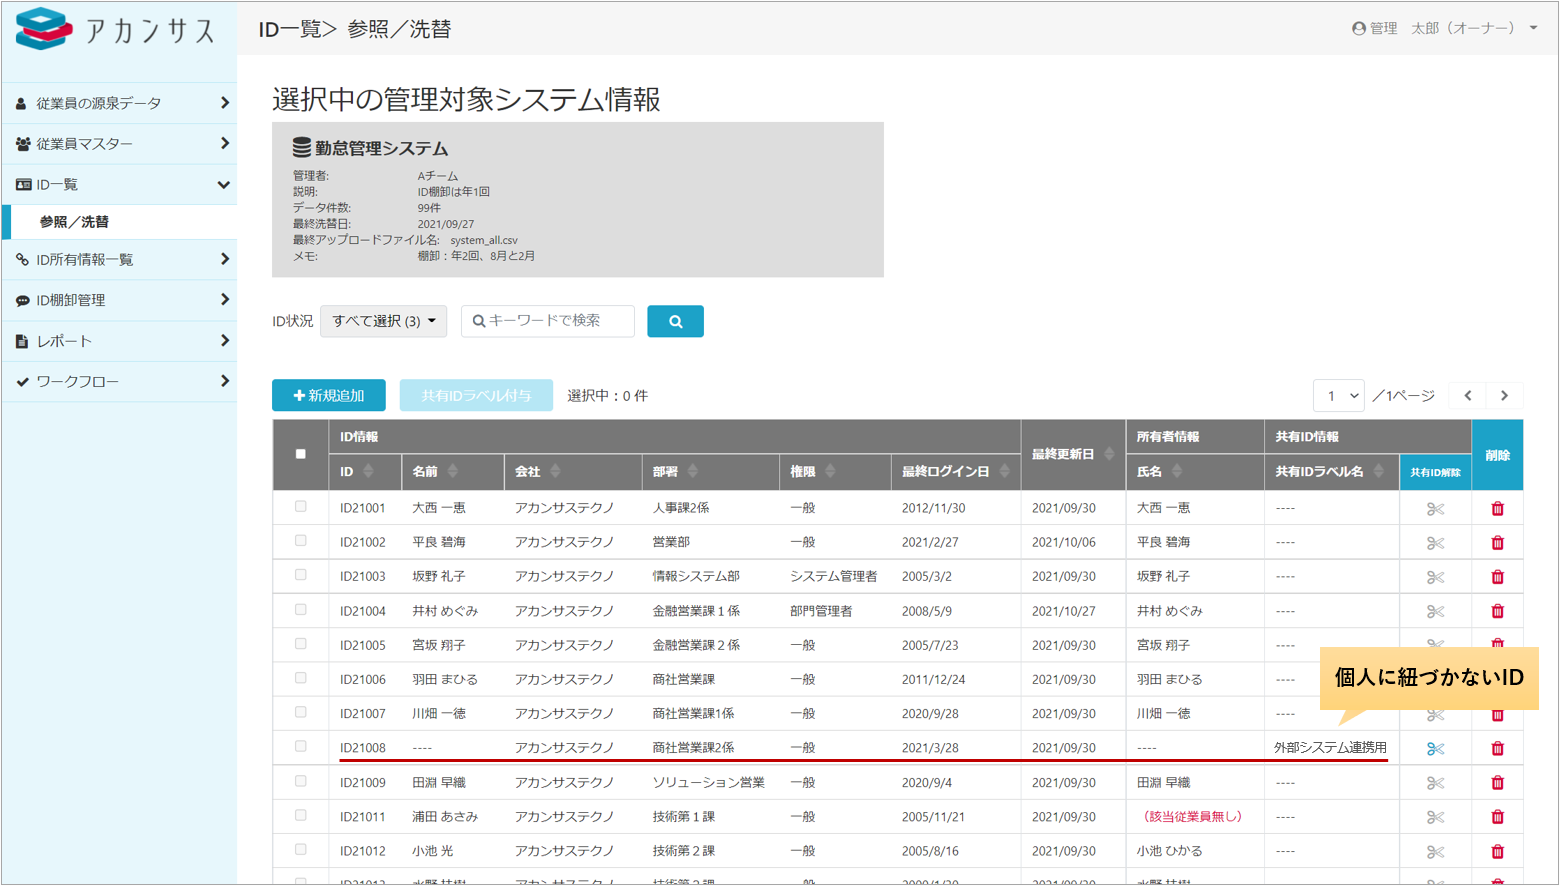1560x886 pixels.
Task: Go to previous page arrow
Action: coord(1468,396)
